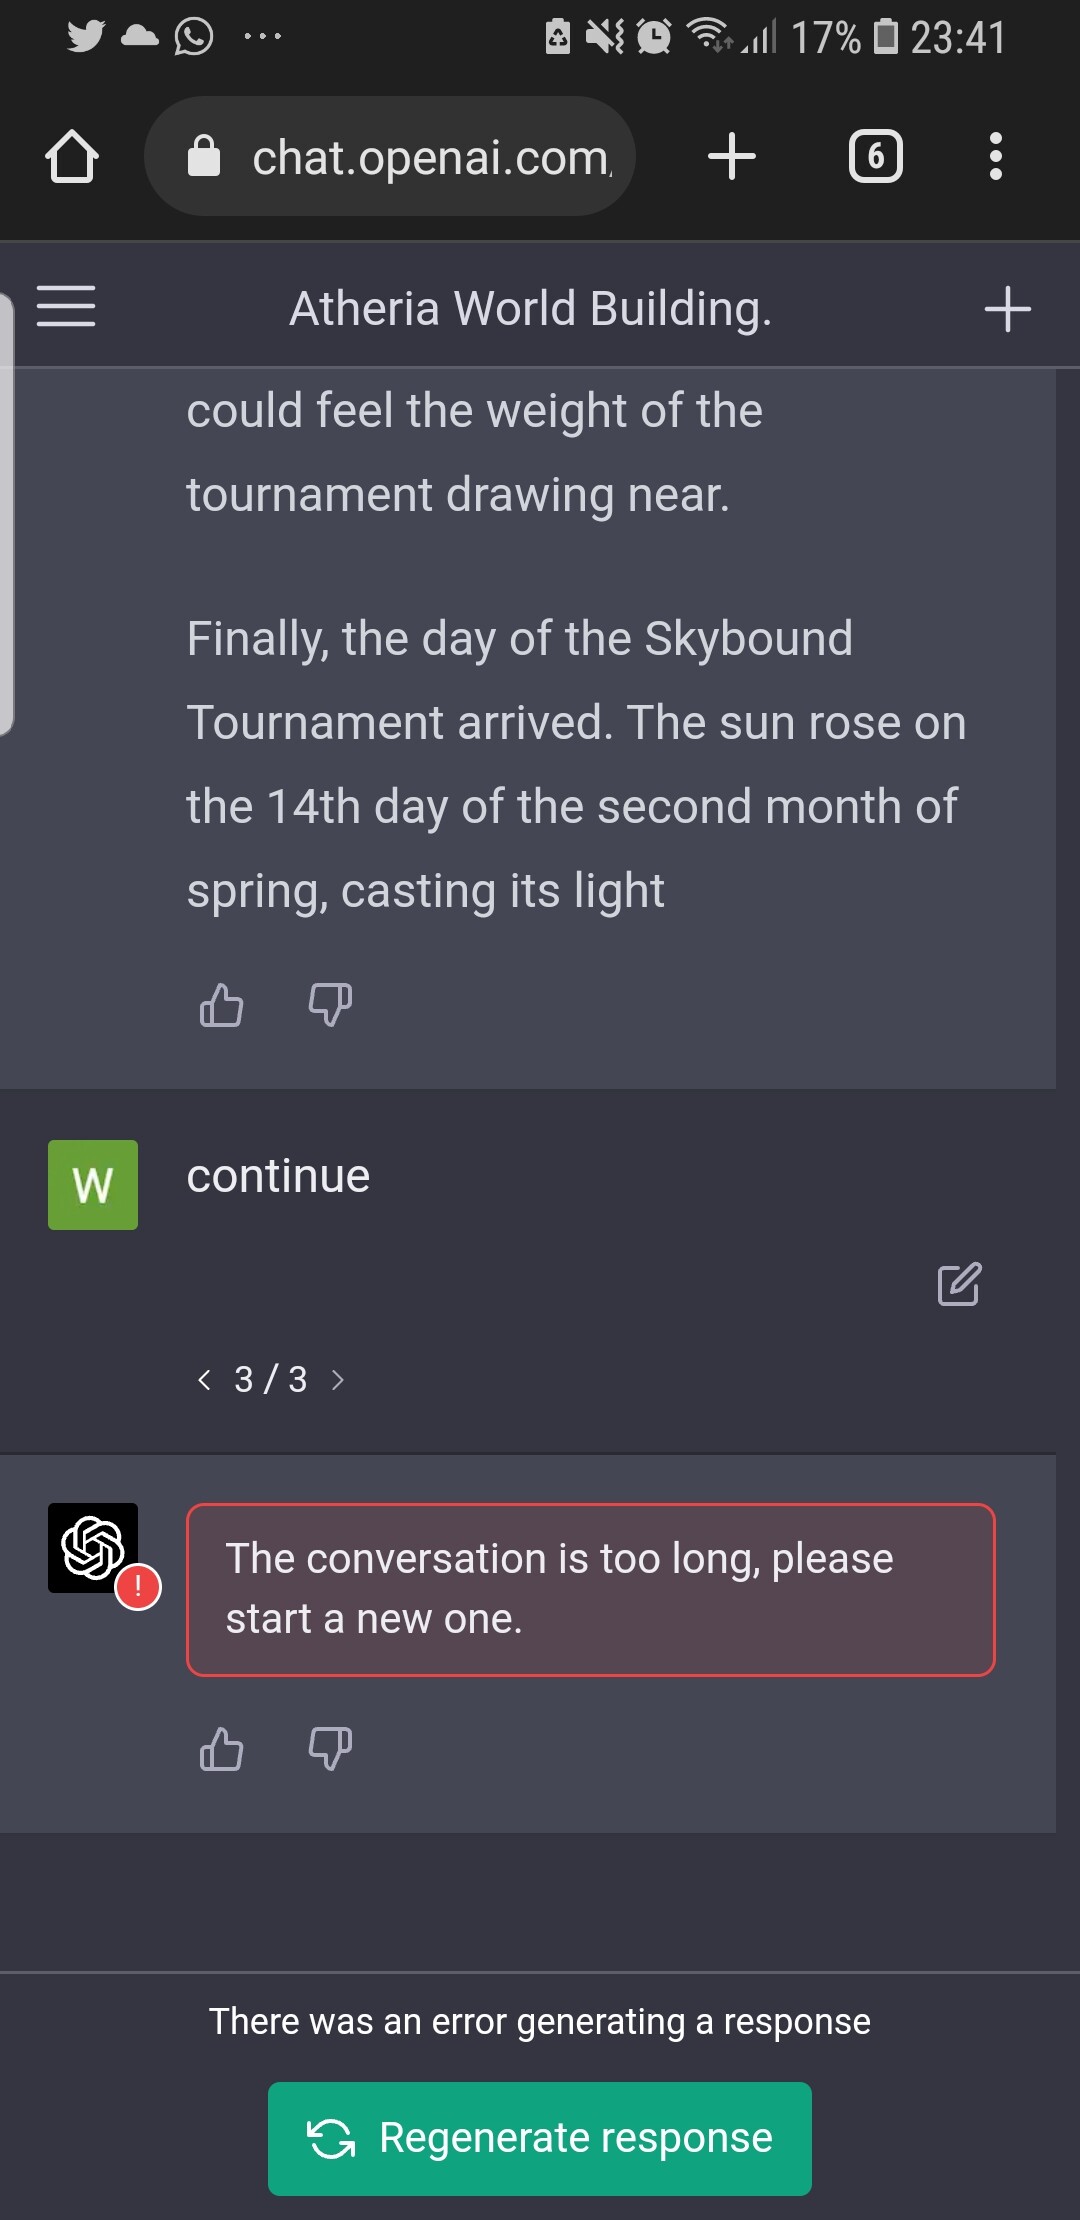Screen dimensions: 1080x2220
Task: Open the sidebar hamburger menu
Action: (66, 306)
